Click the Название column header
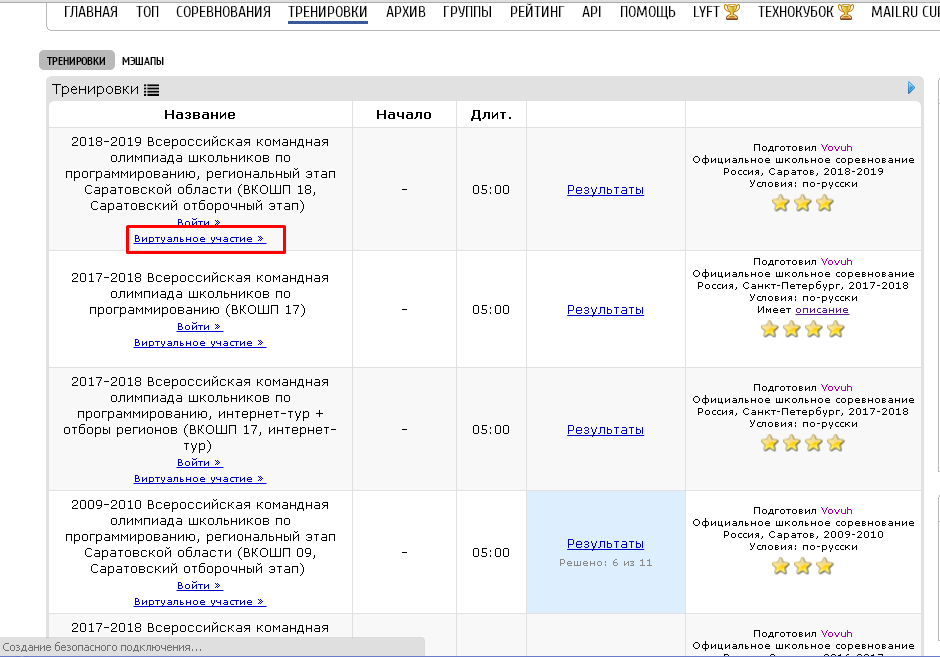This screenshot has width=940, height=657. [200, 114]
